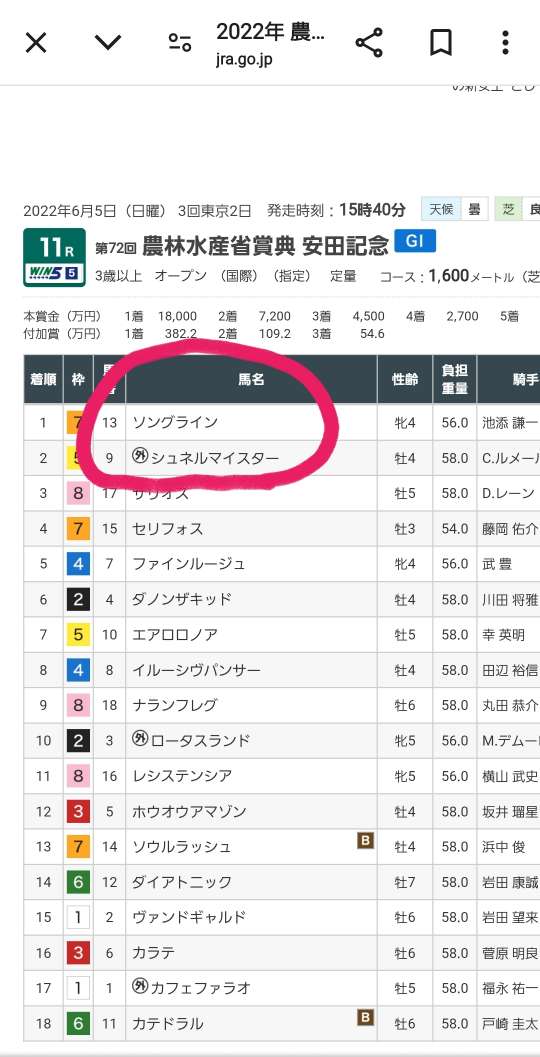Click the WIN5 badge icon
540x1057 pixels.
coord(54,275)
